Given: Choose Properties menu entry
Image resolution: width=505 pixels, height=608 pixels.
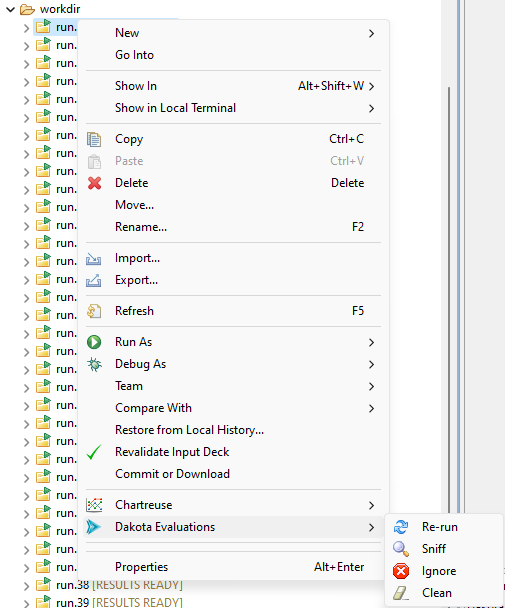Looking at the screenshot, I should (x=233, y=567).
